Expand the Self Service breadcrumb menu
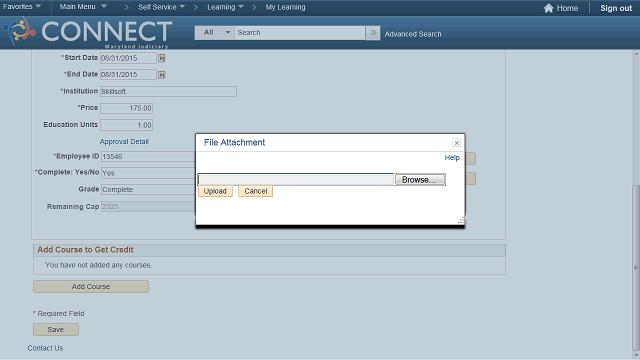The height and width of the screenshot is (360, 640). pyautogui.click(x=161, y=7)
